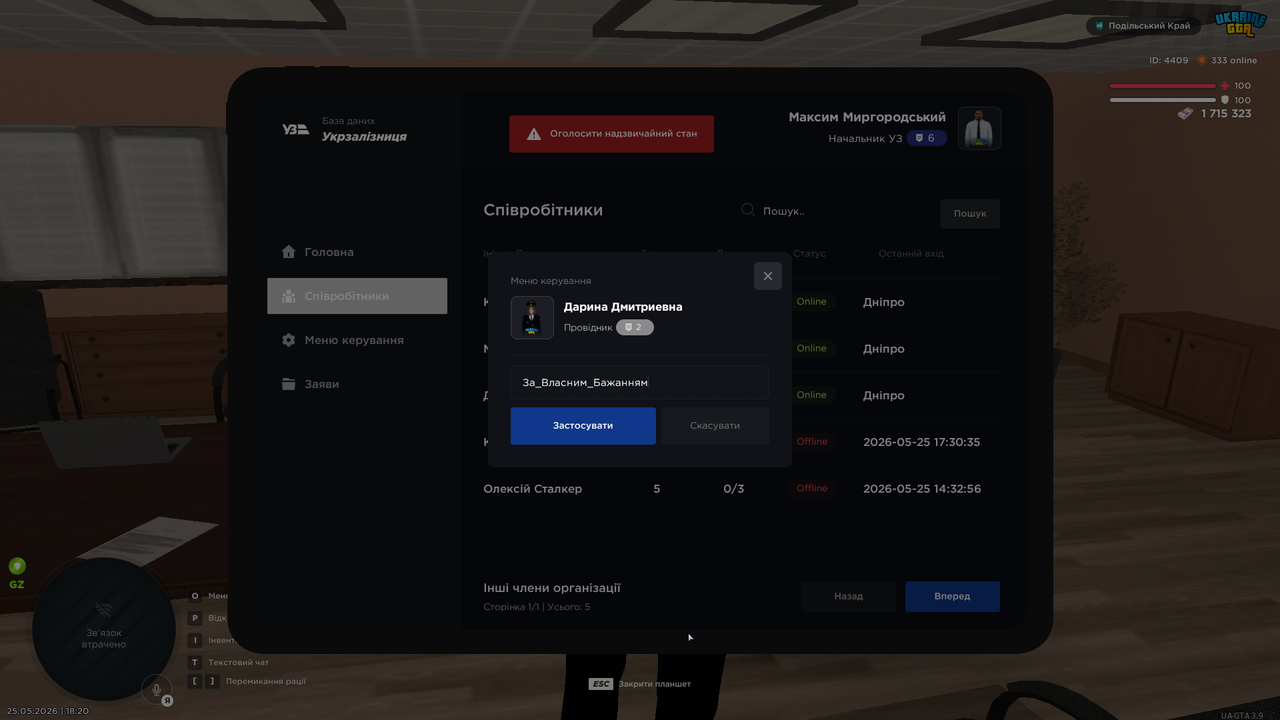Viewport: 1280px width, 720px height.
Task: Click Offline status in Олексій Сталкер row
Action: tap(812, 489)
